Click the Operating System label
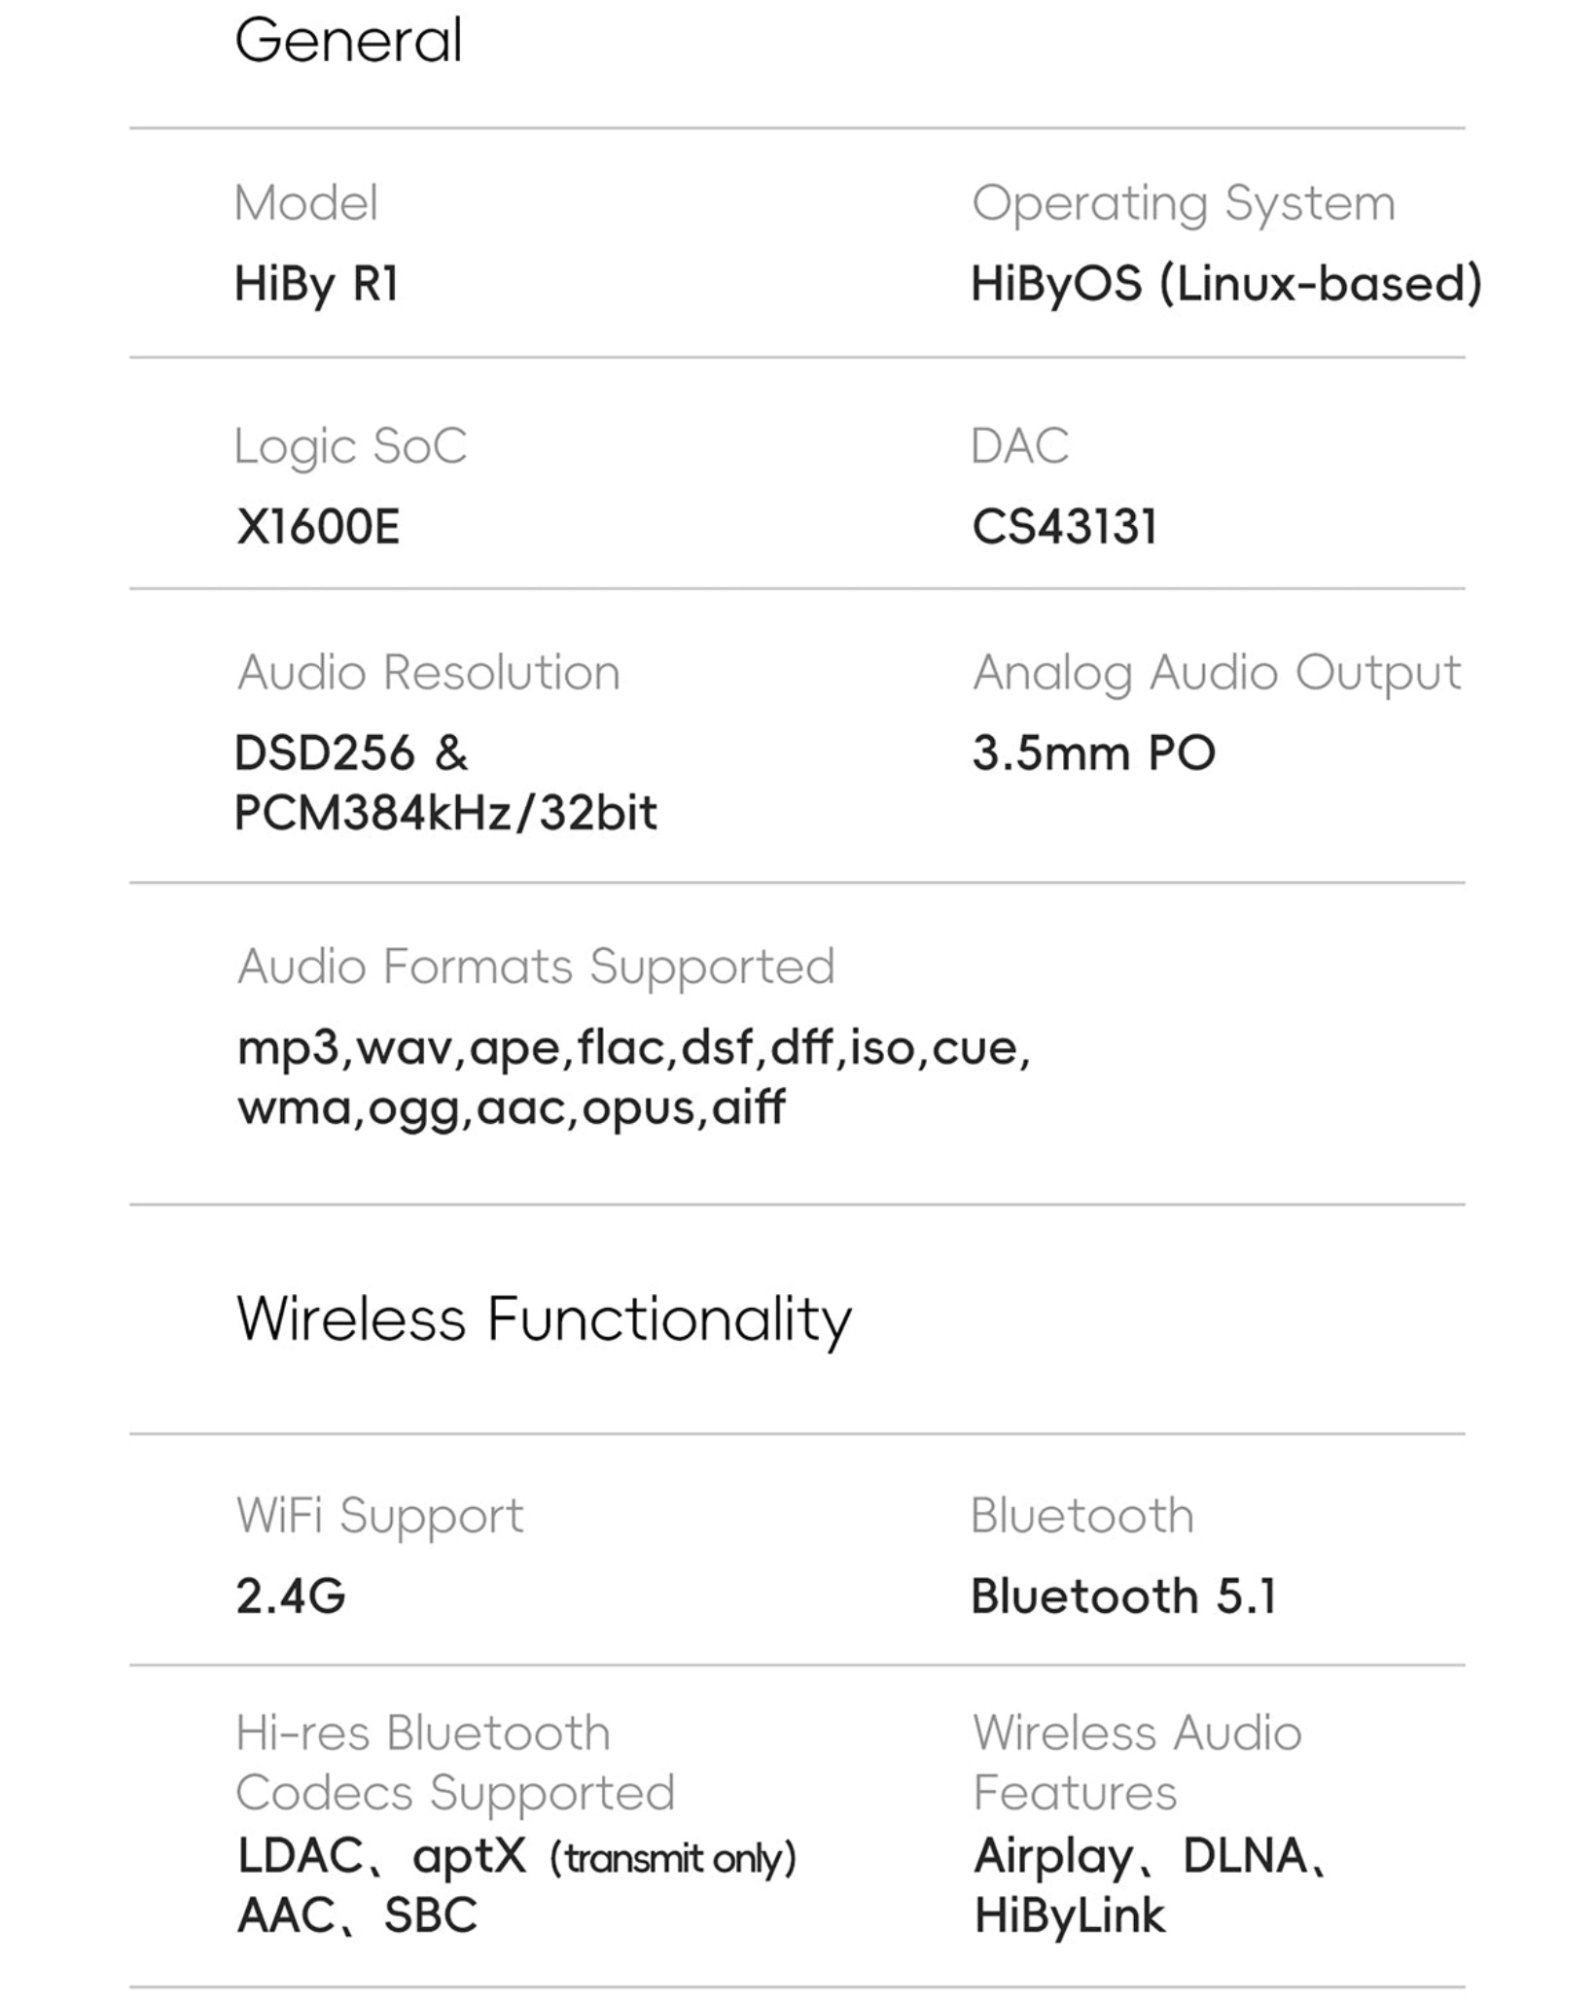The image size is (1595, 2000). 1183,205
